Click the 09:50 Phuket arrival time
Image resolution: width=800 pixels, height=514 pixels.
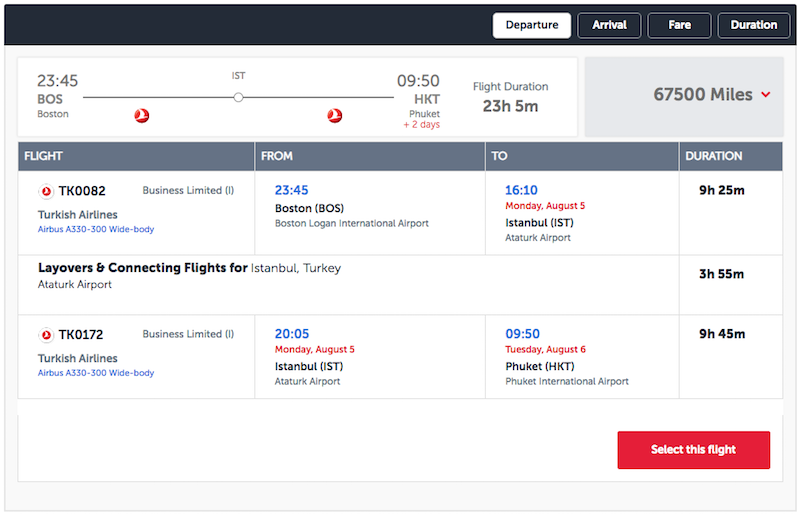point(522,334)
